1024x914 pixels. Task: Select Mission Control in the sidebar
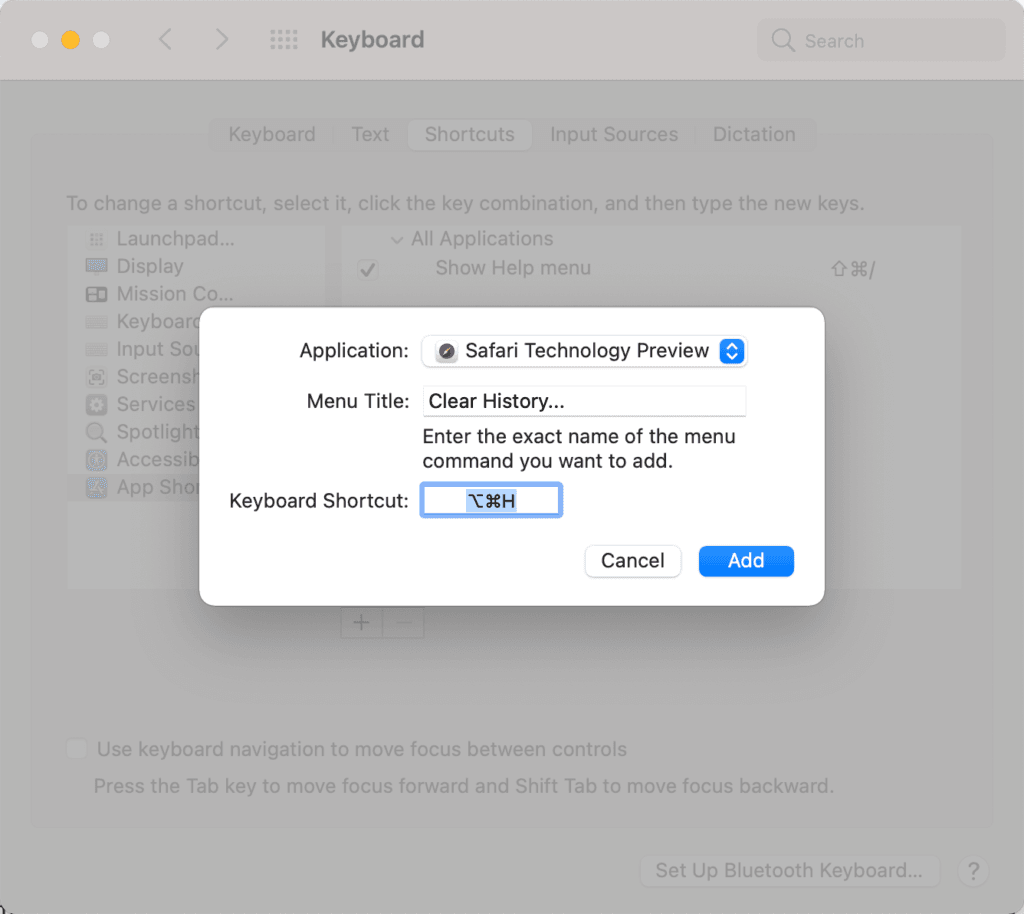coord(196,294)
